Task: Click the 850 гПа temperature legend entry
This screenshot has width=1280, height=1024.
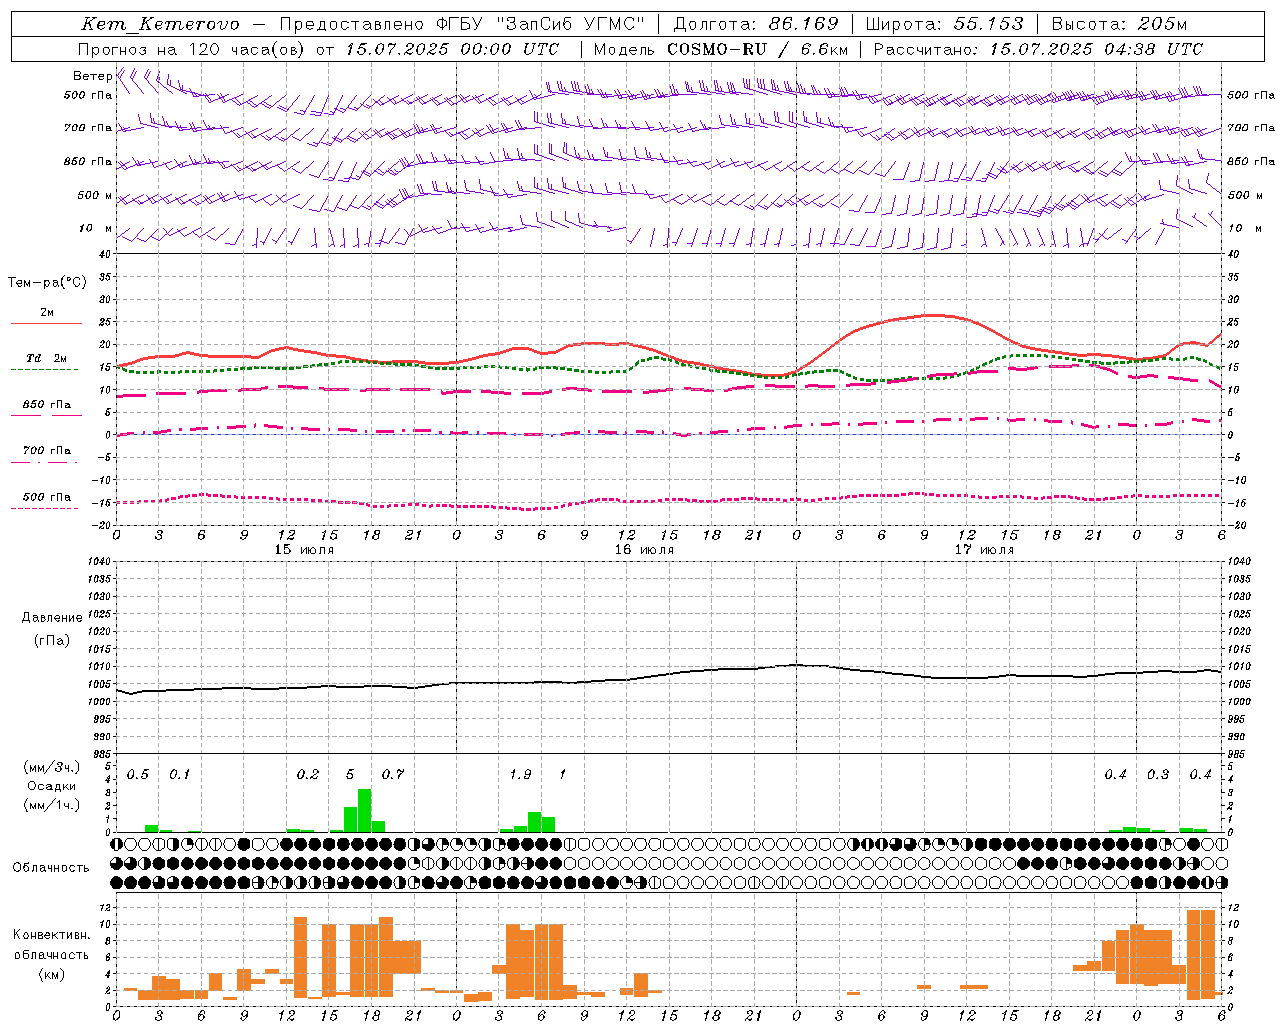Action: (46, 409)
